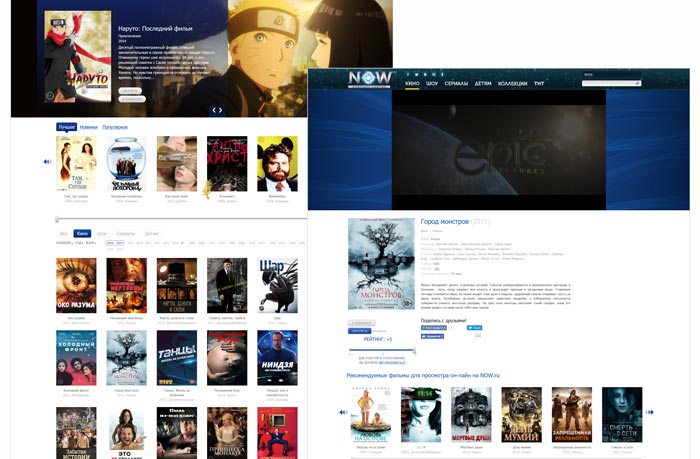Click the NOW logo in the header
This screenshot has width=700, height=459.
(370, 79)
